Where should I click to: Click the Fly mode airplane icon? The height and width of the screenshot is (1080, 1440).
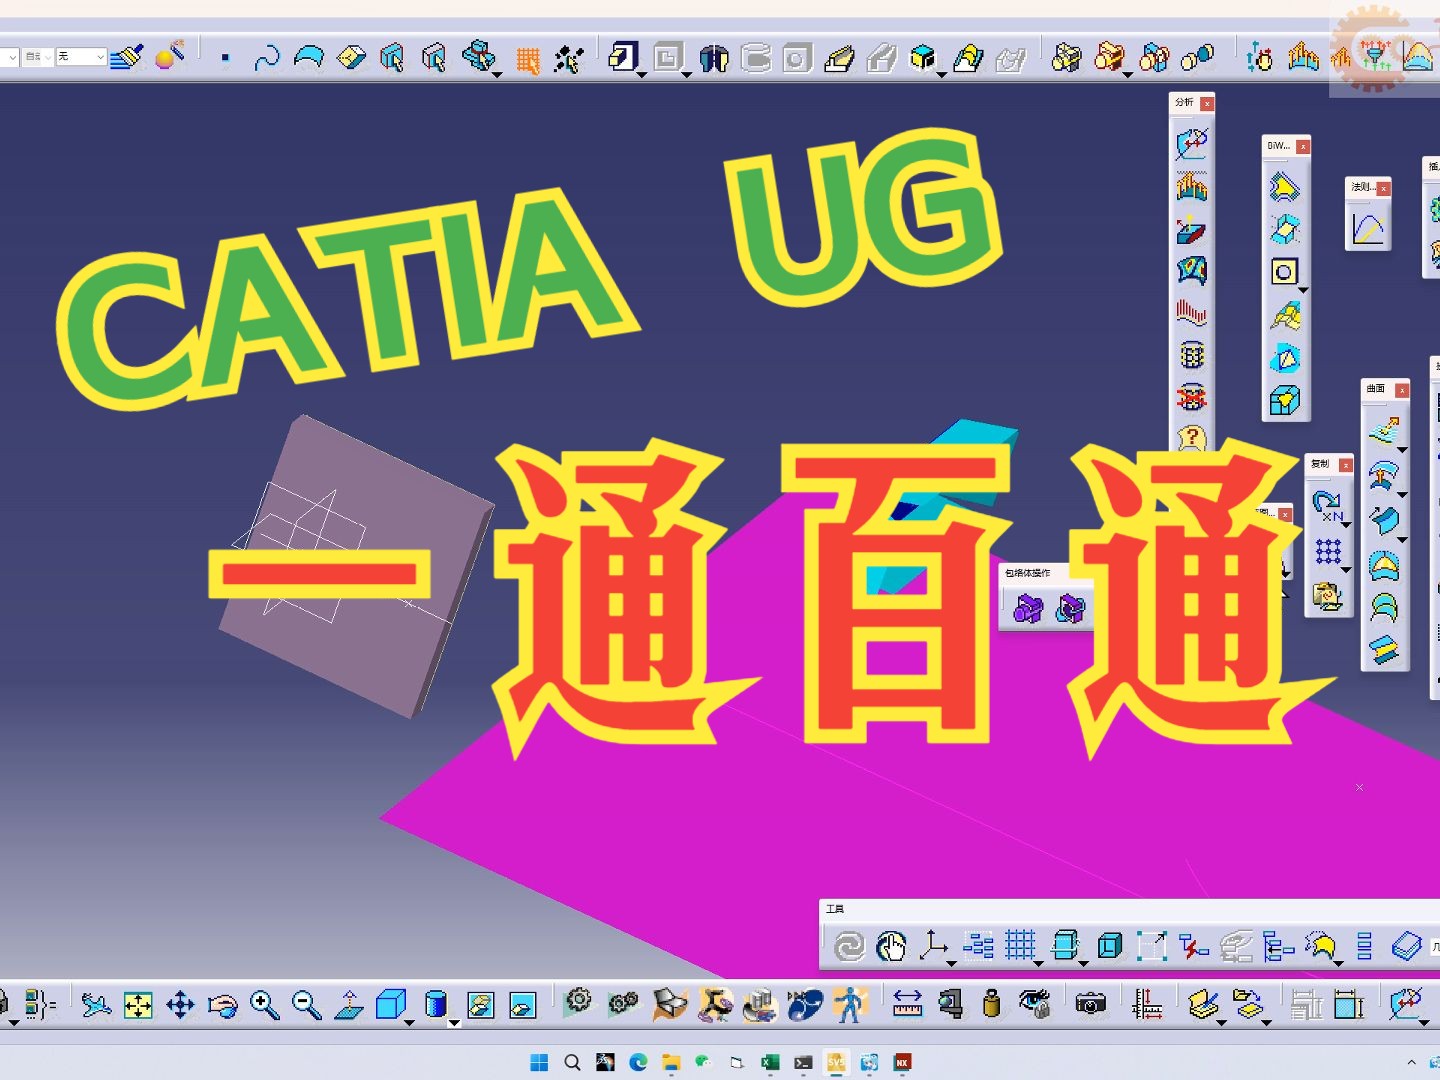pos(96,1004)
